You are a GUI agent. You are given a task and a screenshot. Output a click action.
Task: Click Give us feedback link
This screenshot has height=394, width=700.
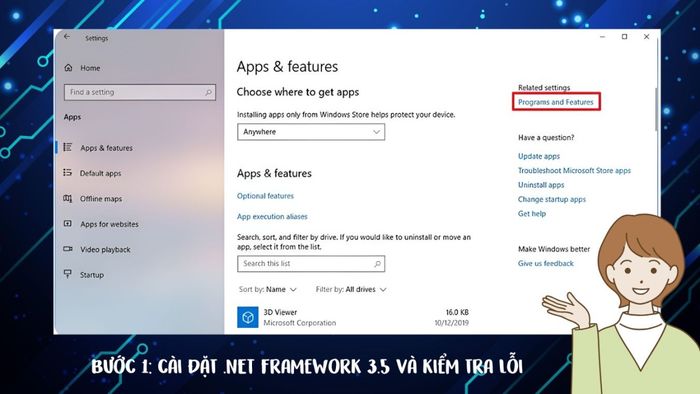[x=546, y=263]
